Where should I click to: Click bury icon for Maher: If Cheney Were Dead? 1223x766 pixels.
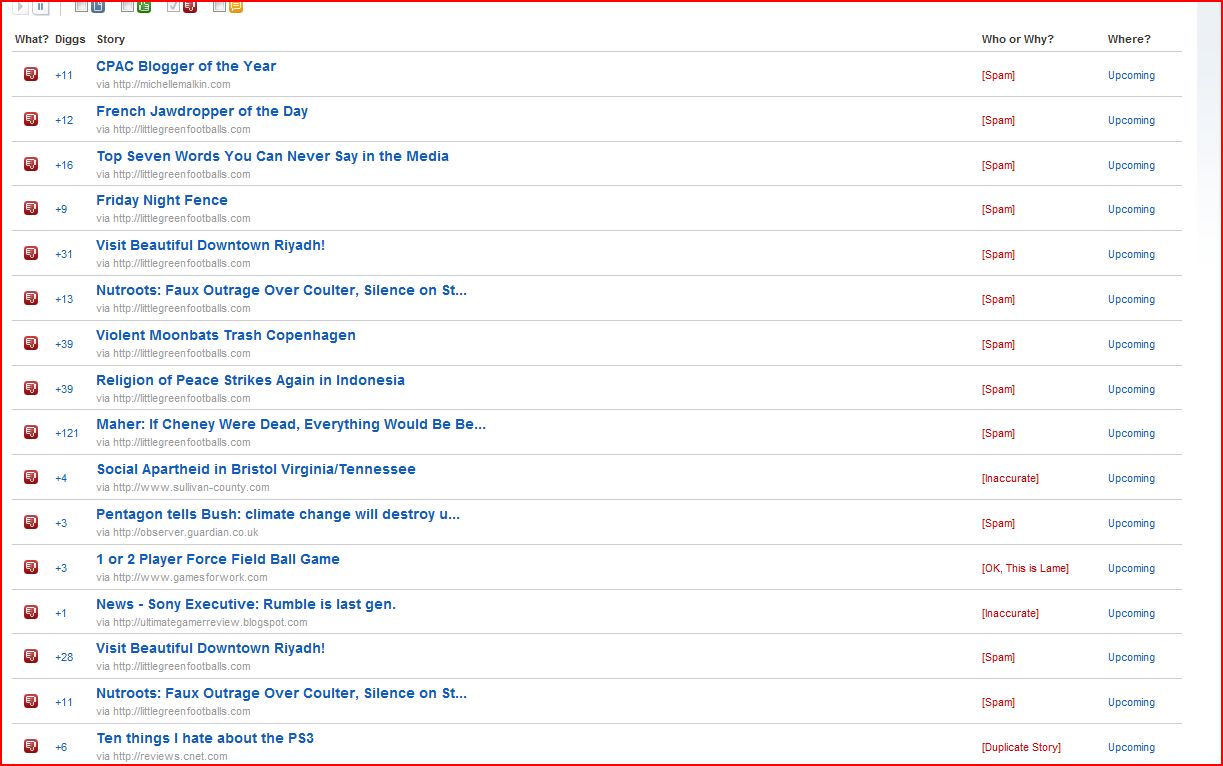pos(31,432)
